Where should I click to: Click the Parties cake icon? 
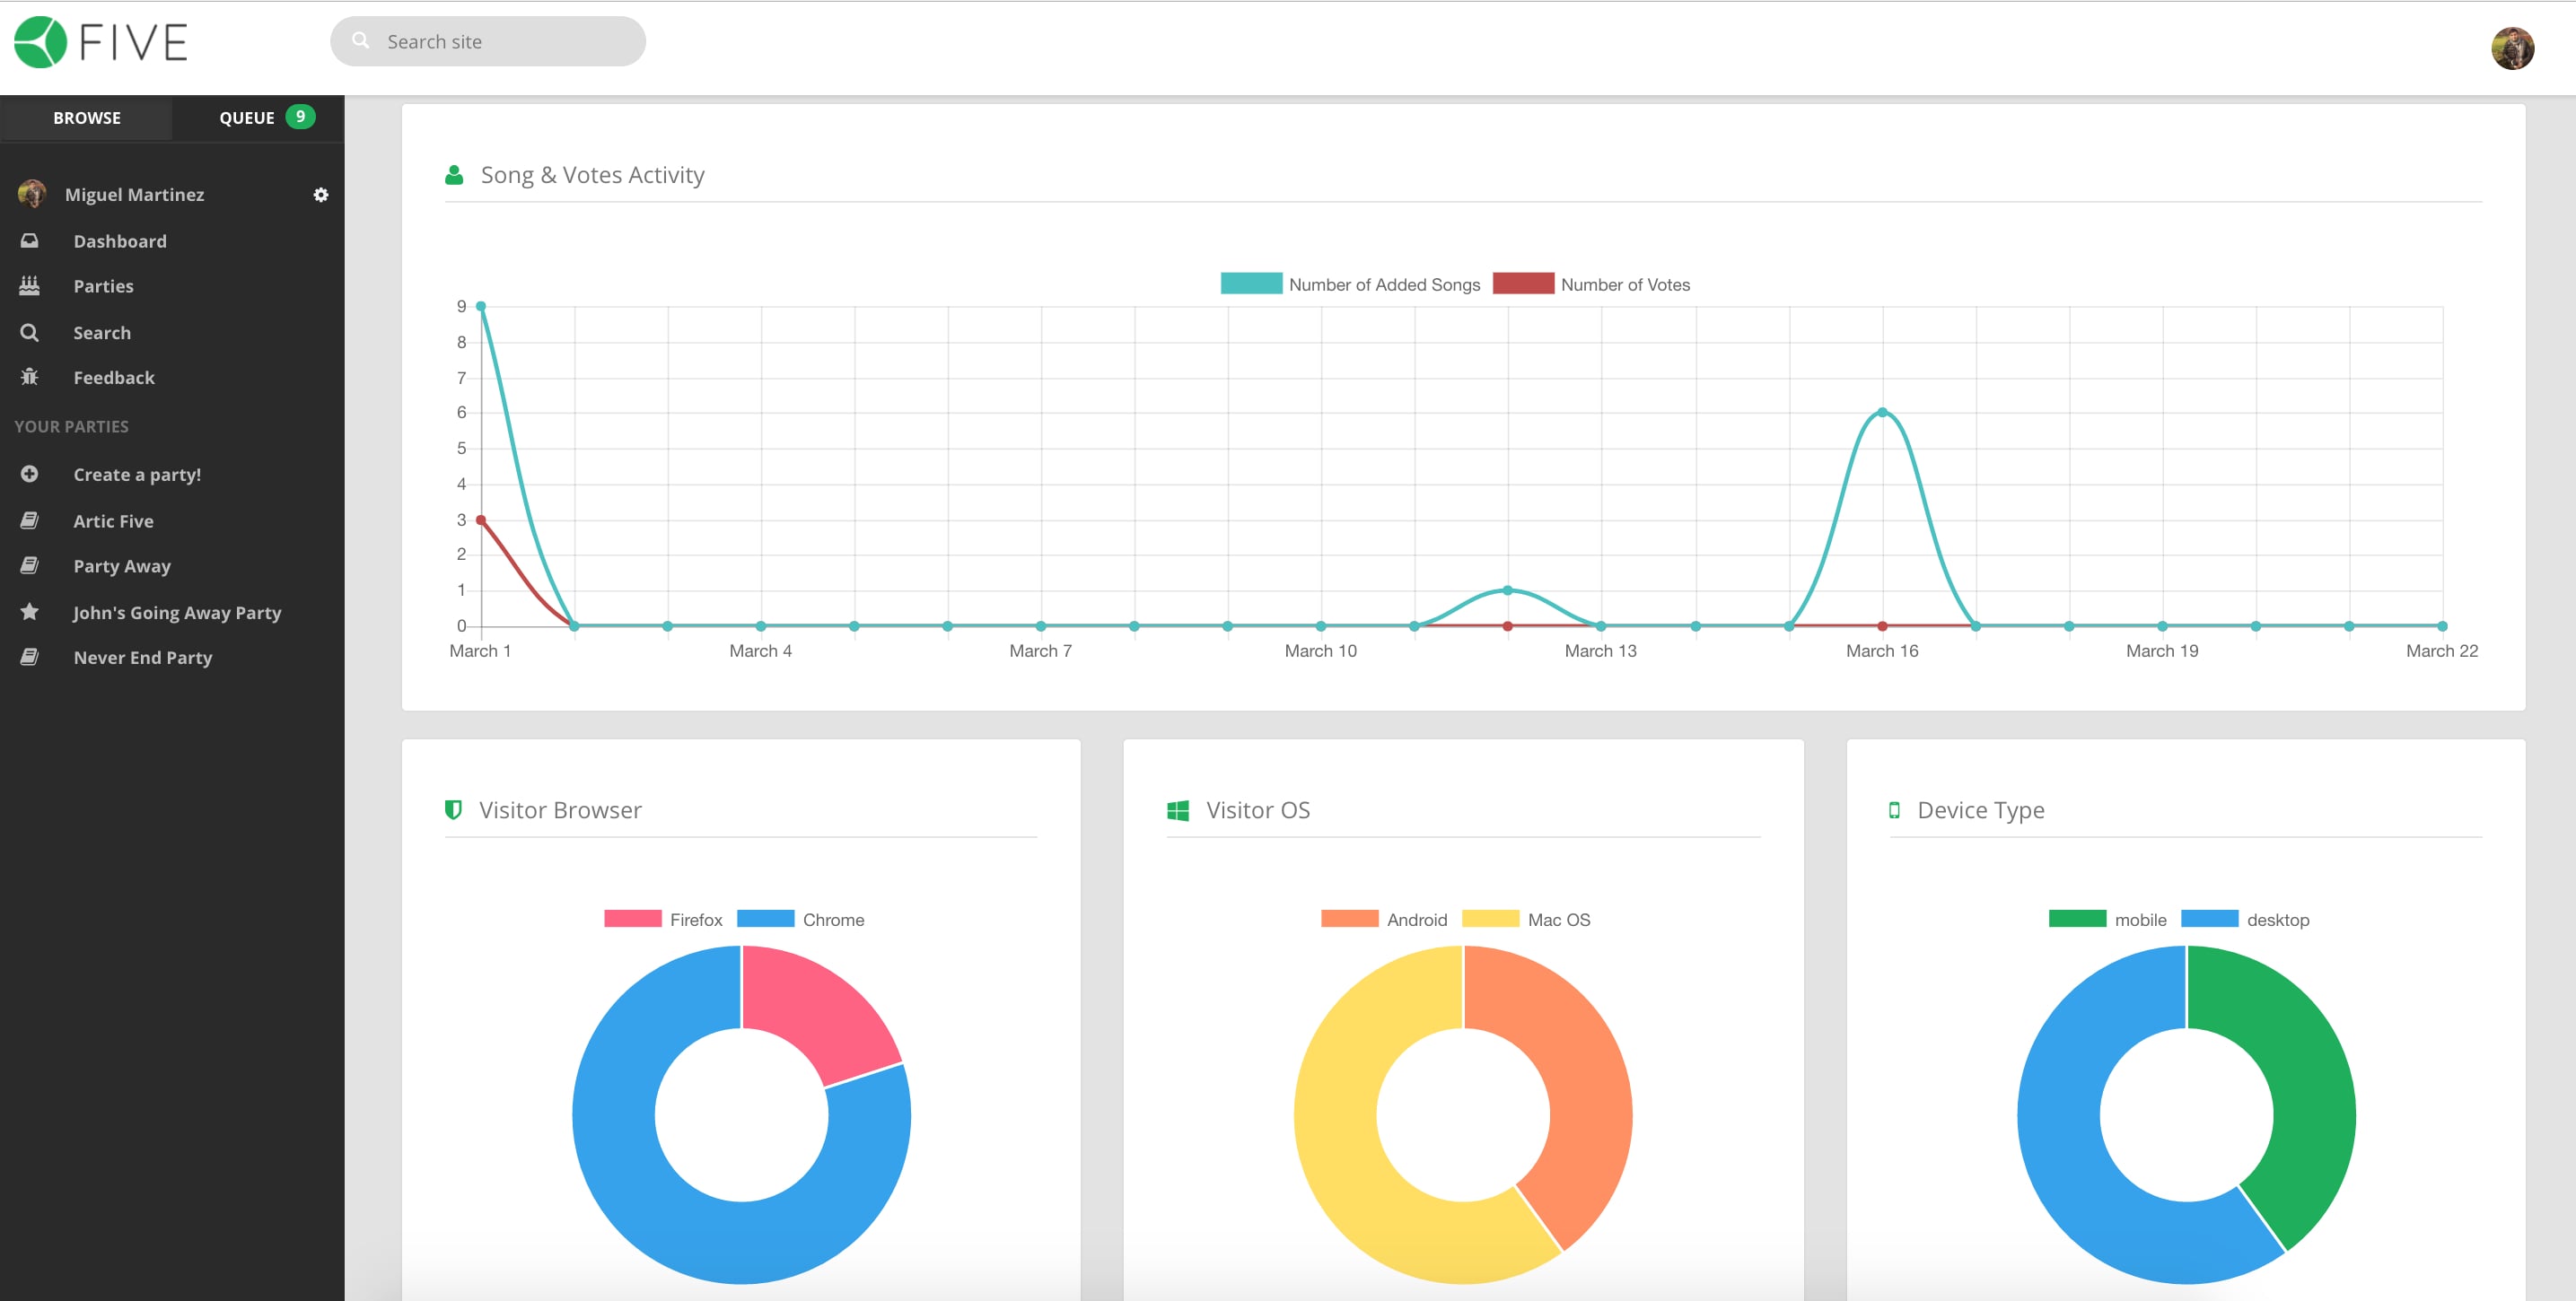[x=30, y=286]
